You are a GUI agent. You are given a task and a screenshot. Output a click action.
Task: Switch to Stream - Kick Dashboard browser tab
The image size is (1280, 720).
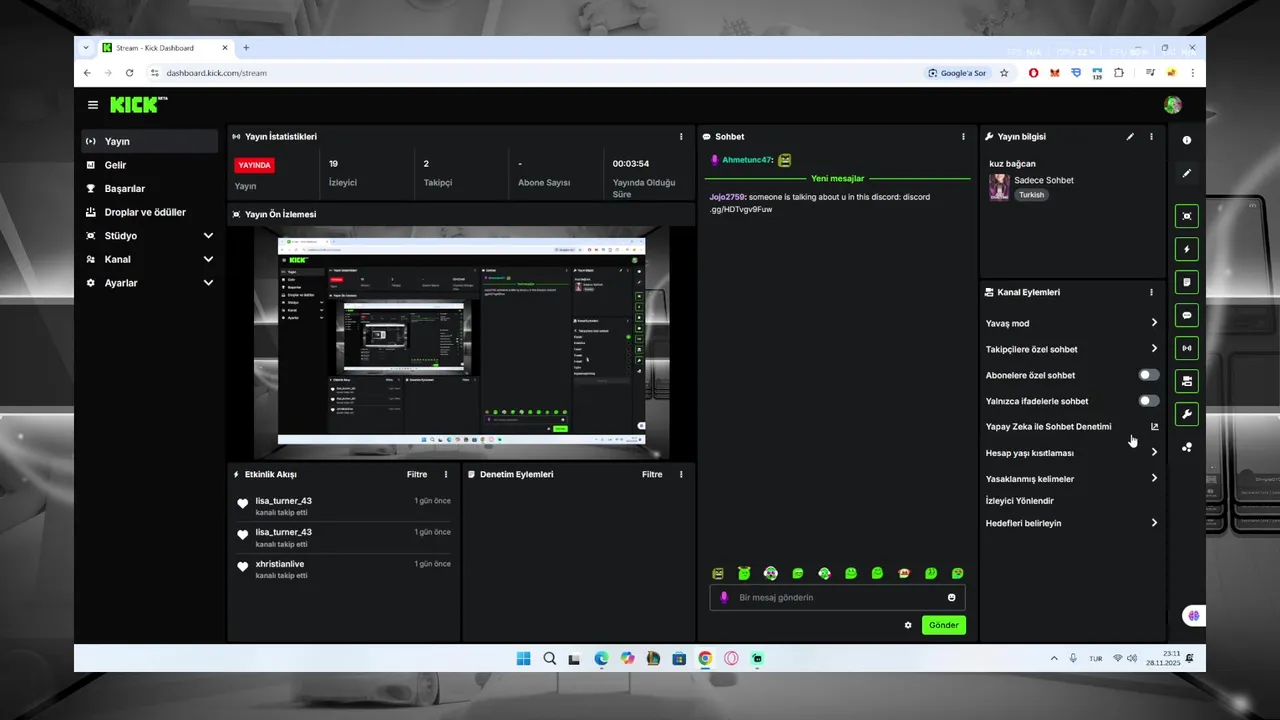click(x=165, y=48)
